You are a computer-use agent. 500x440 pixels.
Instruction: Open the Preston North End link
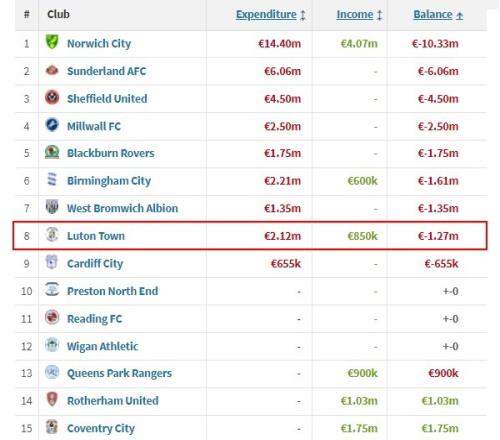(x=113, y=291)
